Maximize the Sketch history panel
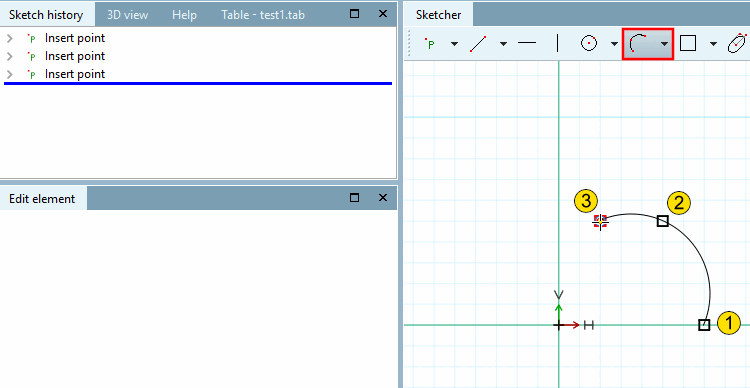The image size is (750, 388). [355, 13]
